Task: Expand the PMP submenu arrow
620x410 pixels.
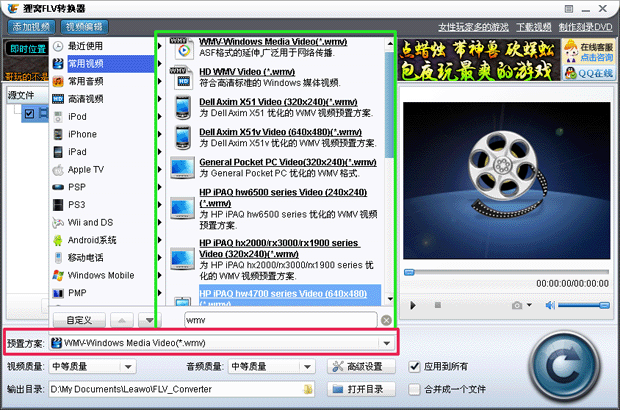Action: pos(159,293)
